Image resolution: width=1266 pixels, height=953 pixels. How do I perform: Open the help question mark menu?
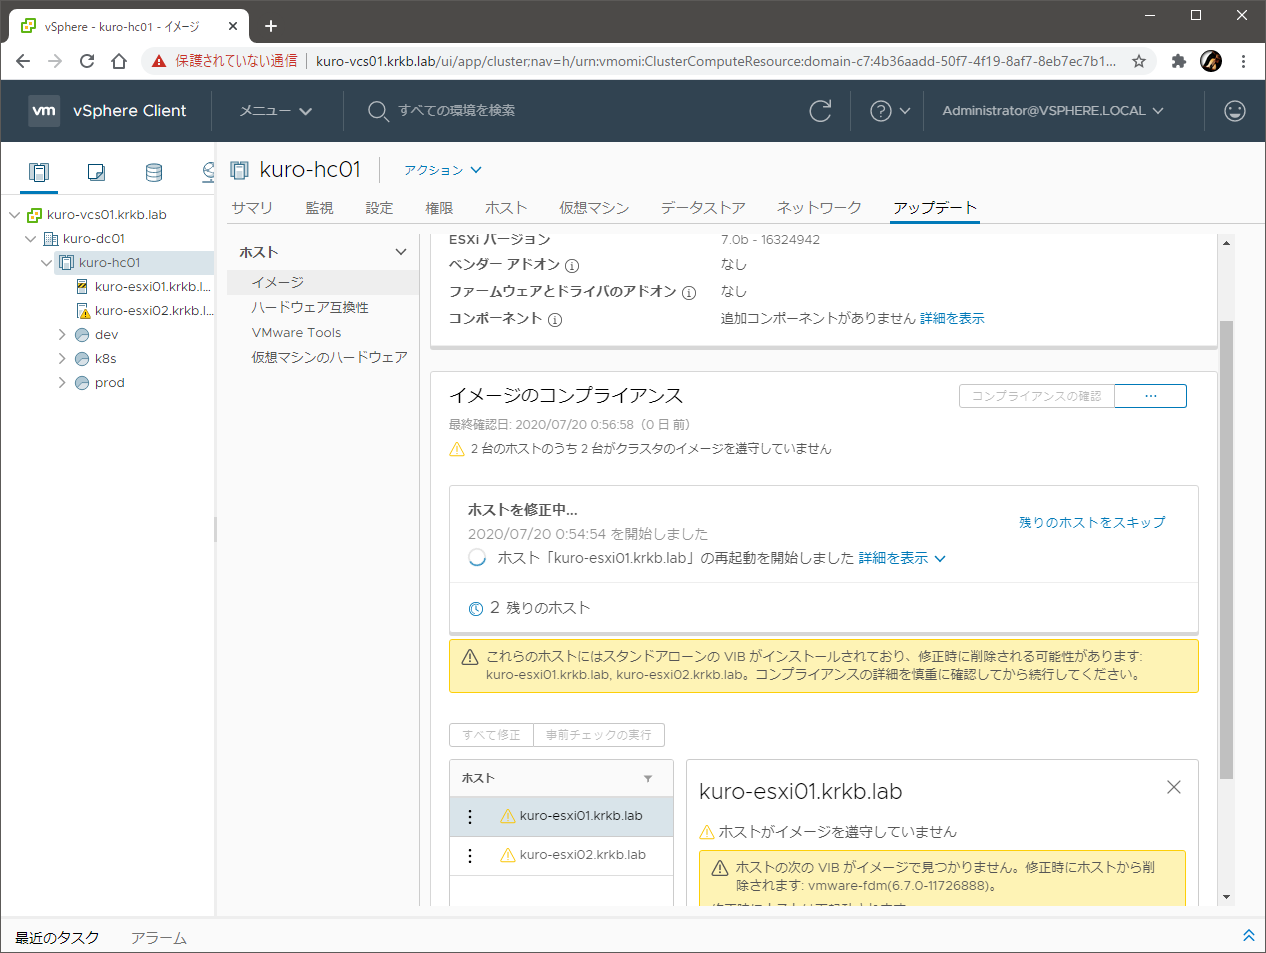(x=889, y=111)
